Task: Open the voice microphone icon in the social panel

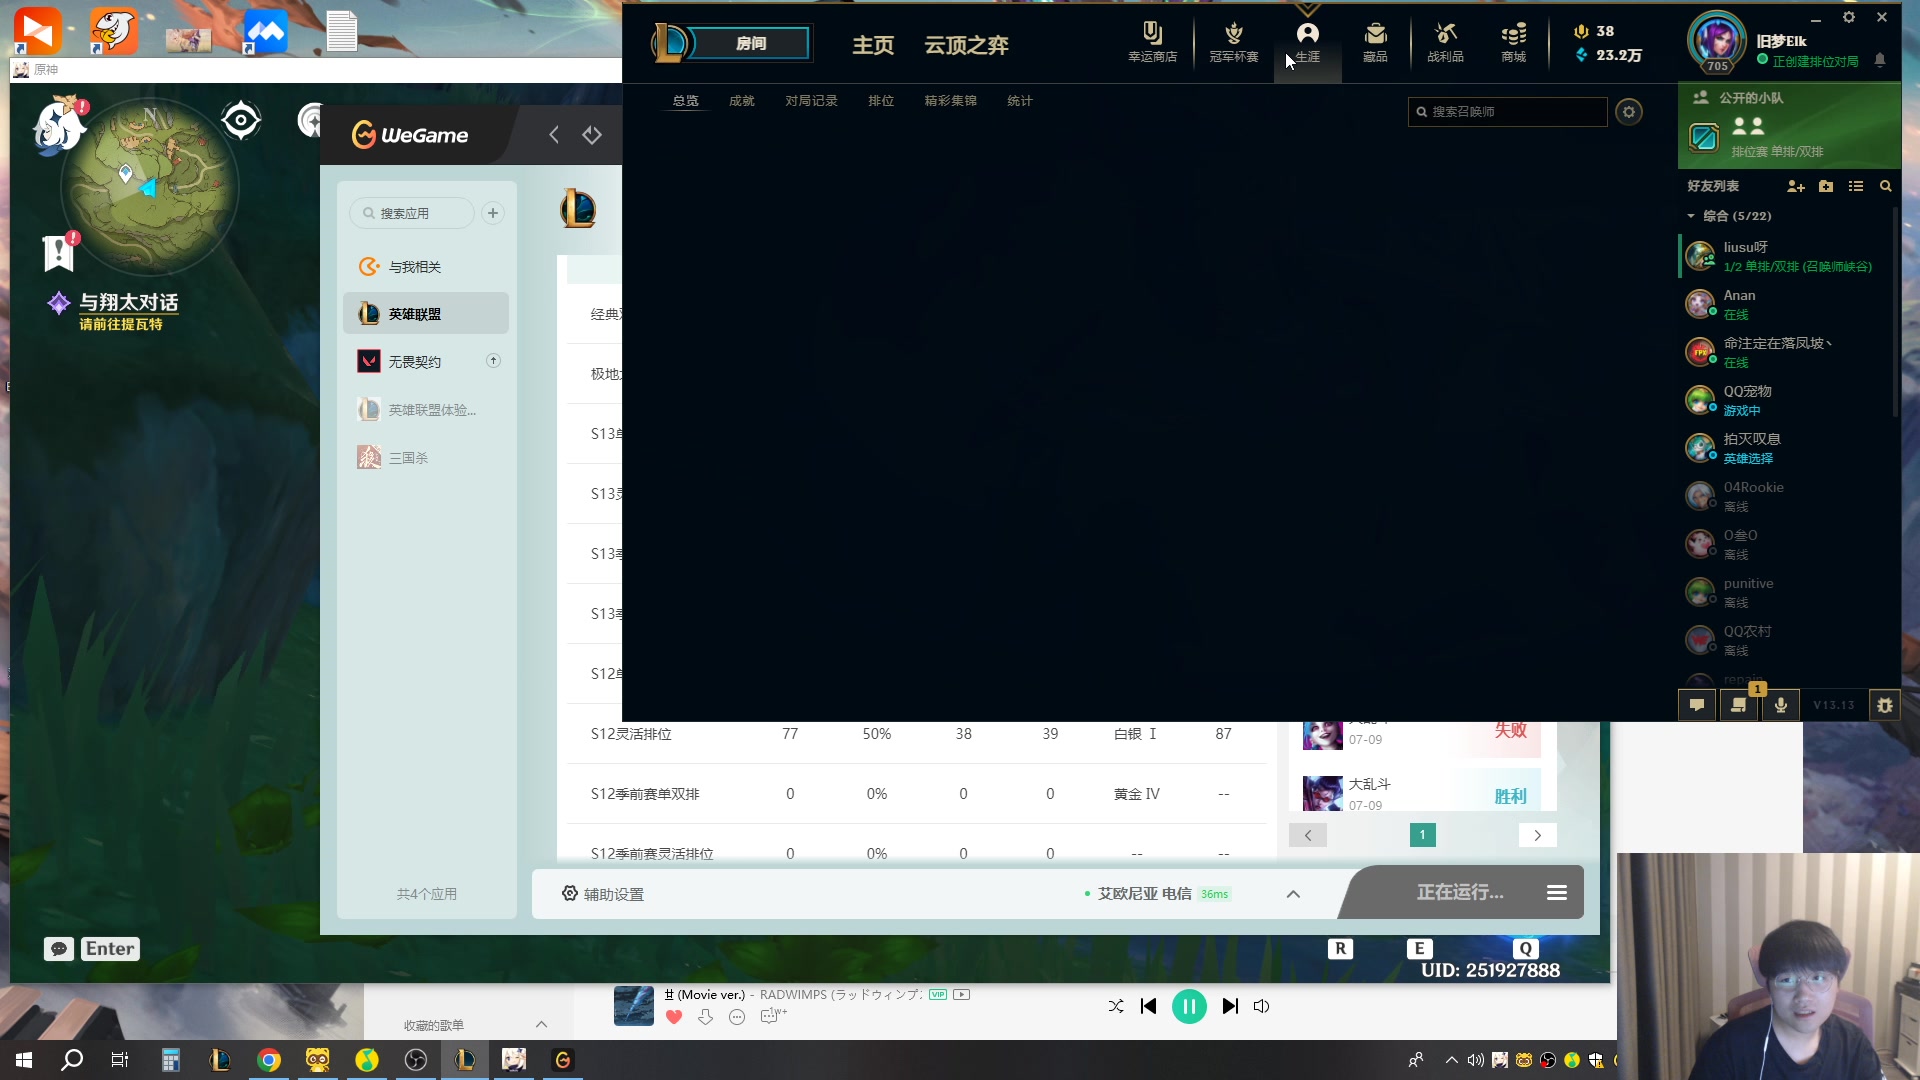Action: click(x=1780, y=705)
